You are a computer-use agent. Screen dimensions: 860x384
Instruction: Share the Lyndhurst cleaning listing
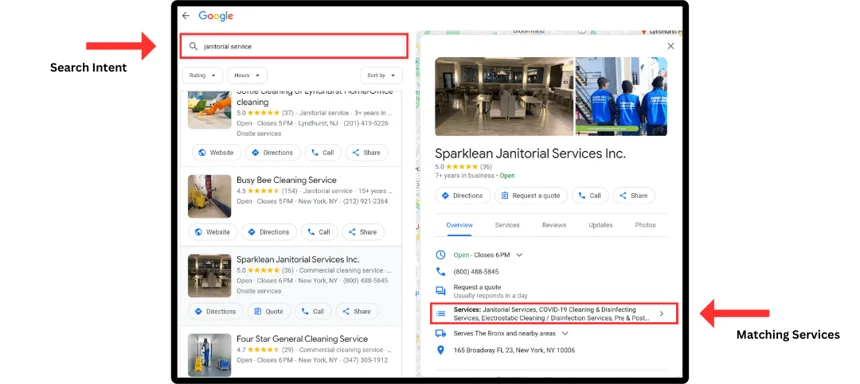pos(366,153)
